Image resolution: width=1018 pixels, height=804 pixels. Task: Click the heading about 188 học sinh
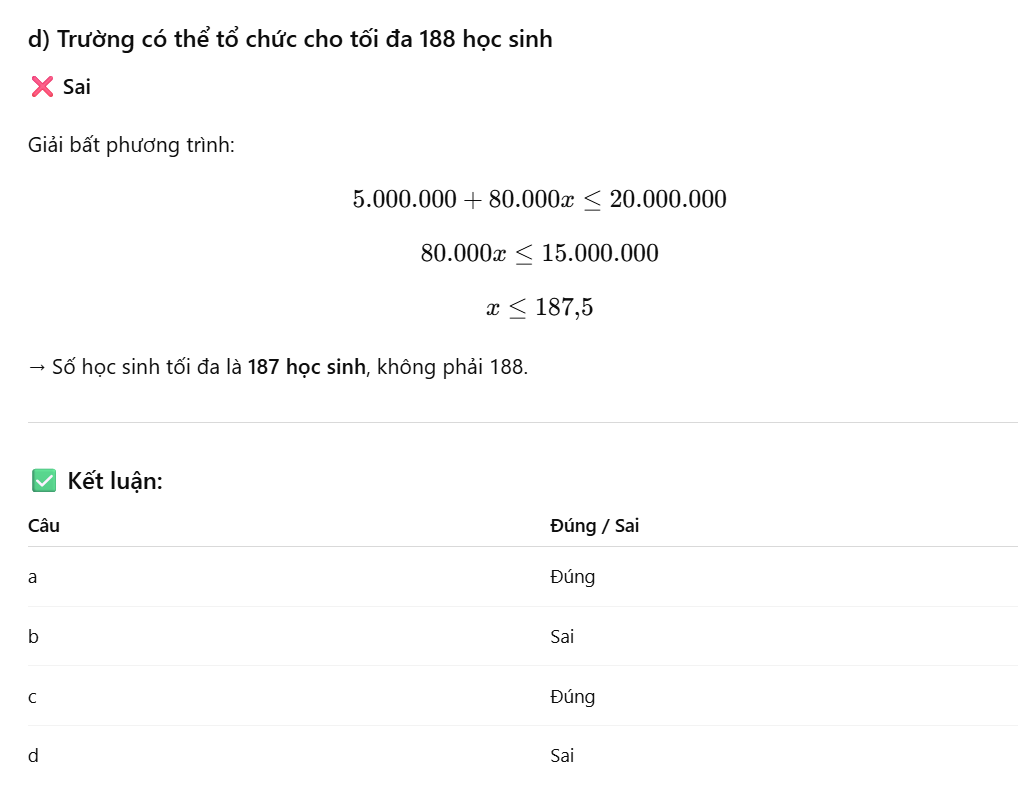pyautogui.click(x=290, y=40)
